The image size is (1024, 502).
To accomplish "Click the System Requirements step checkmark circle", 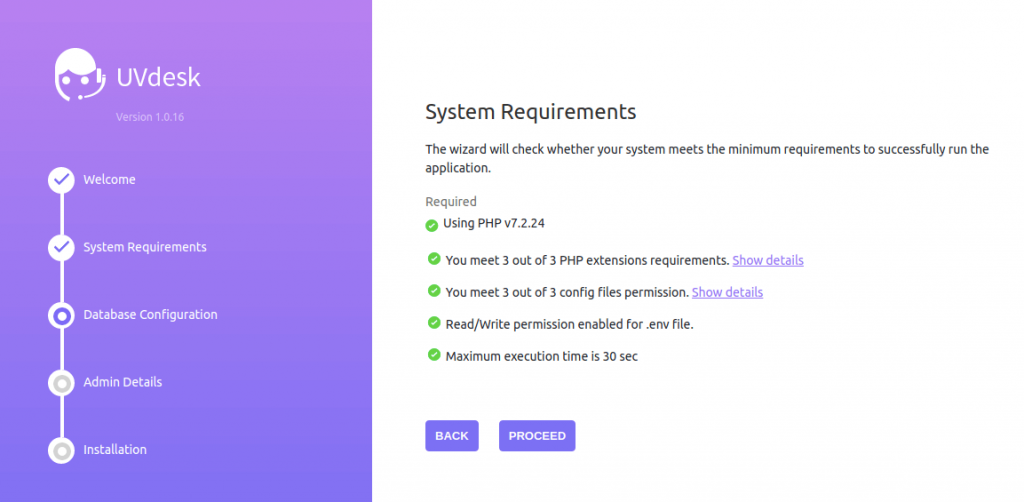I will (x=61, y=248).
